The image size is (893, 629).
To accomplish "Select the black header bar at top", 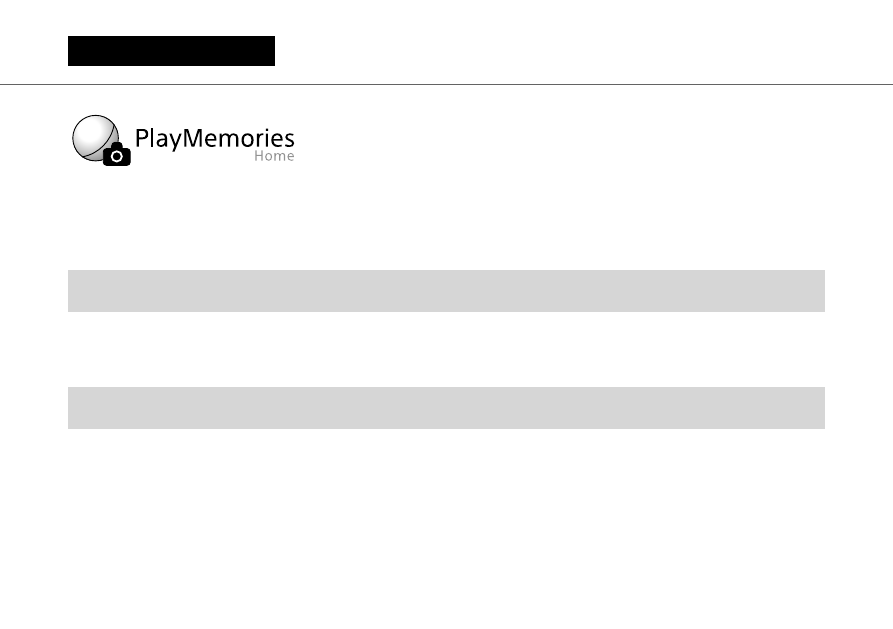I will tap(171, 51).
